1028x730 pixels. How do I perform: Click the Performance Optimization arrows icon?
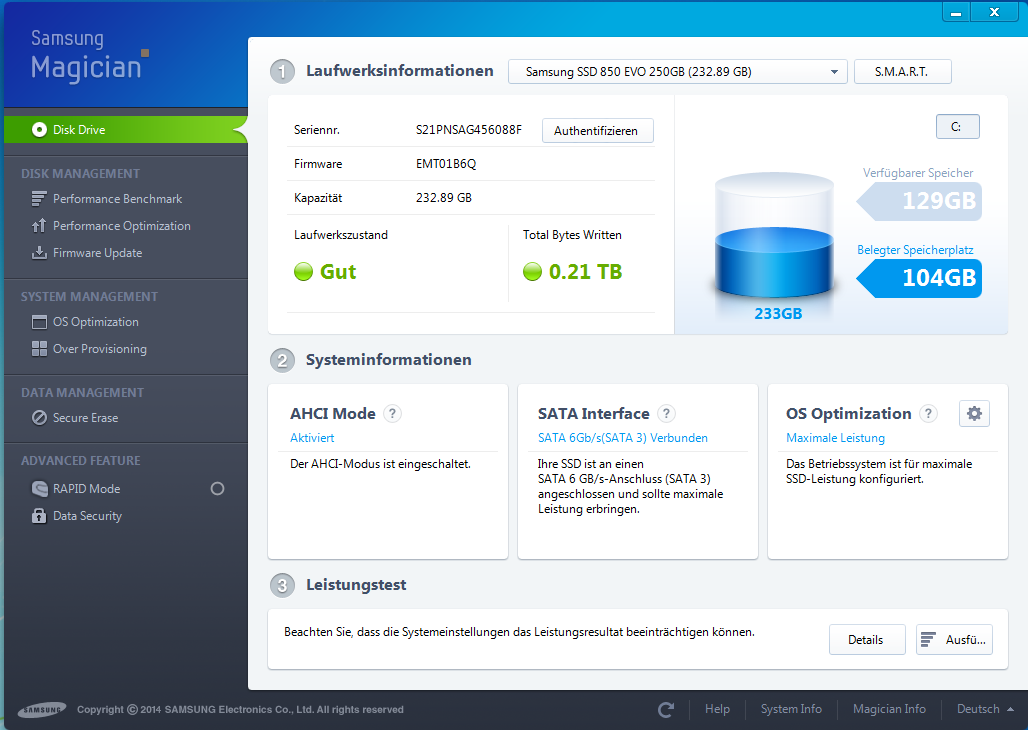39,226
